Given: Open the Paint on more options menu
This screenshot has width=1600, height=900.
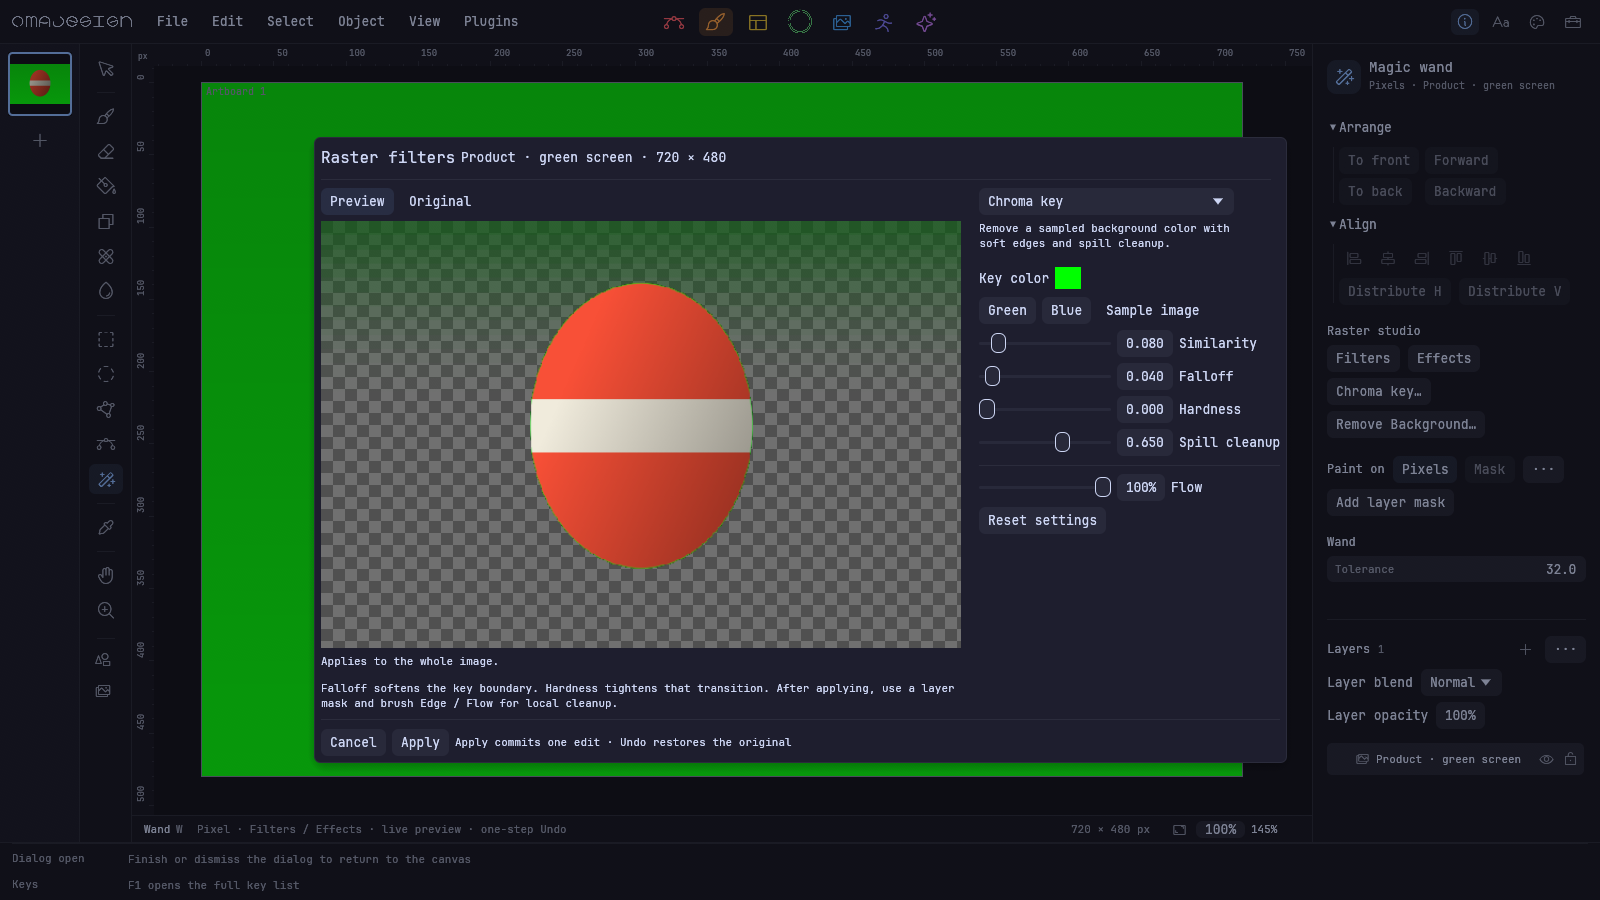Looking at the screenshot, I should click(1543, 469).
